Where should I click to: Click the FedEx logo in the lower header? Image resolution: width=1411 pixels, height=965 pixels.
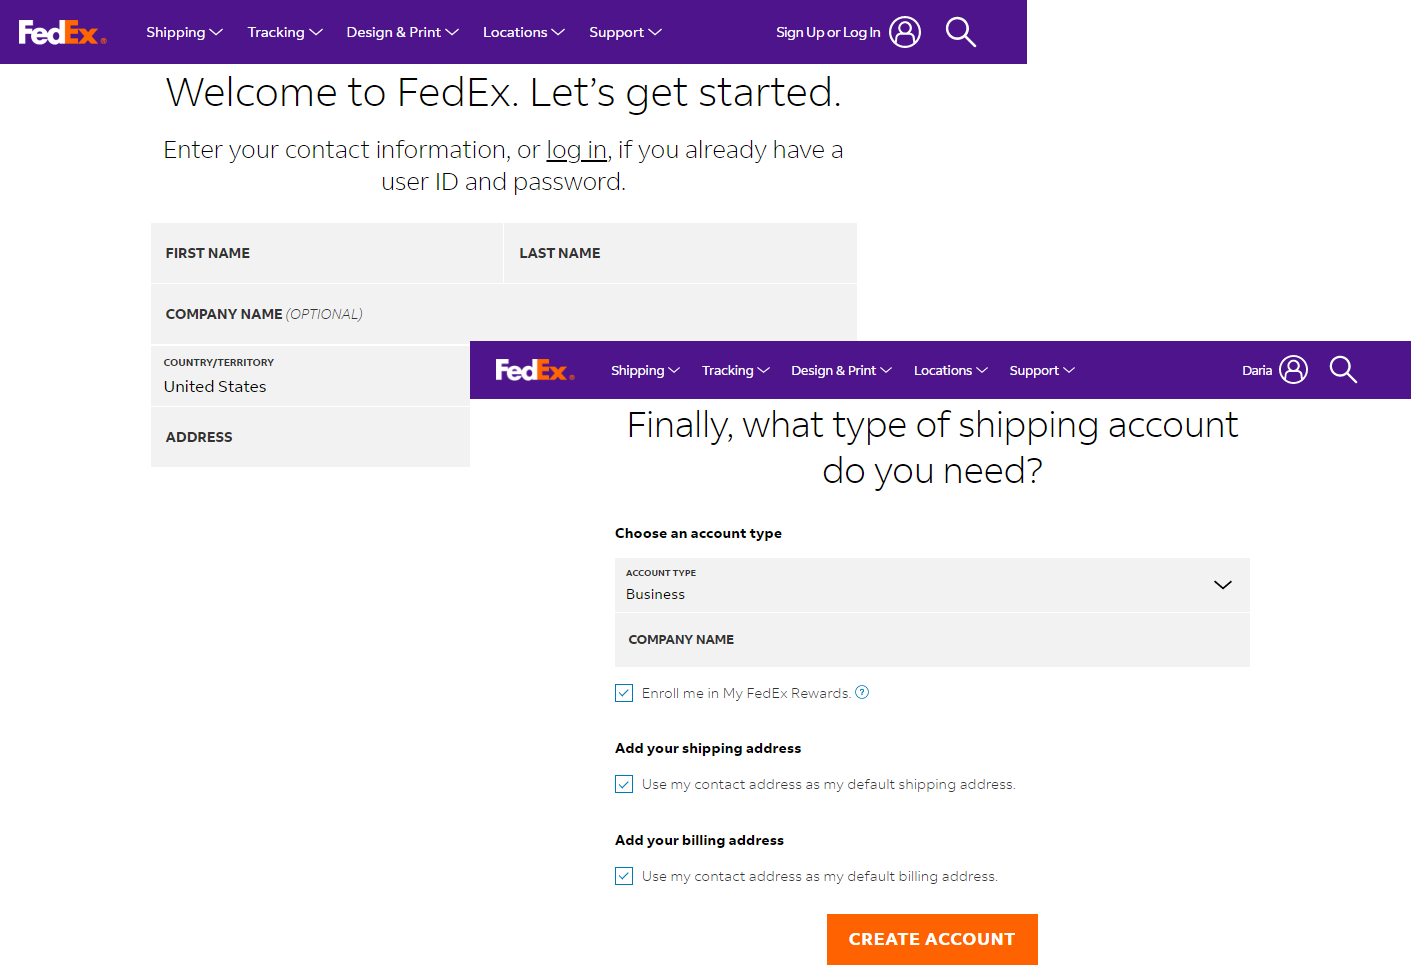(535, 371)
